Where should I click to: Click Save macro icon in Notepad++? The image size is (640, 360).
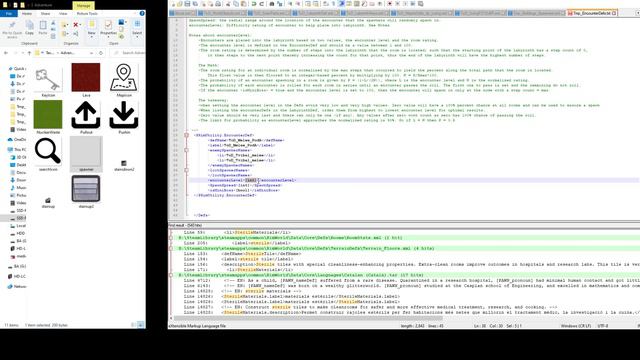click(x=420, y=4)
